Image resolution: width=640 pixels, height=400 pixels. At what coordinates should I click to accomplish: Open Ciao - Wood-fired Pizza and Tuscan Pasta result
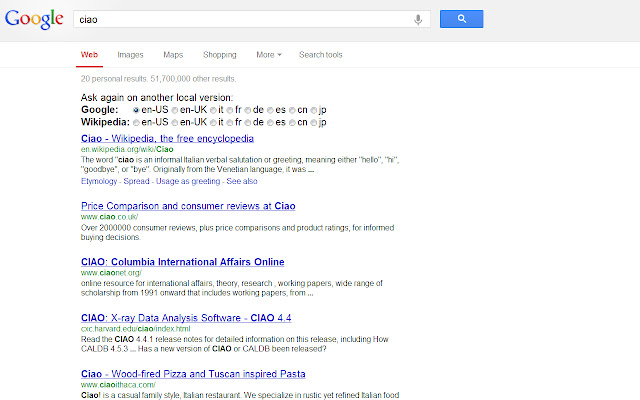(193, 374)
